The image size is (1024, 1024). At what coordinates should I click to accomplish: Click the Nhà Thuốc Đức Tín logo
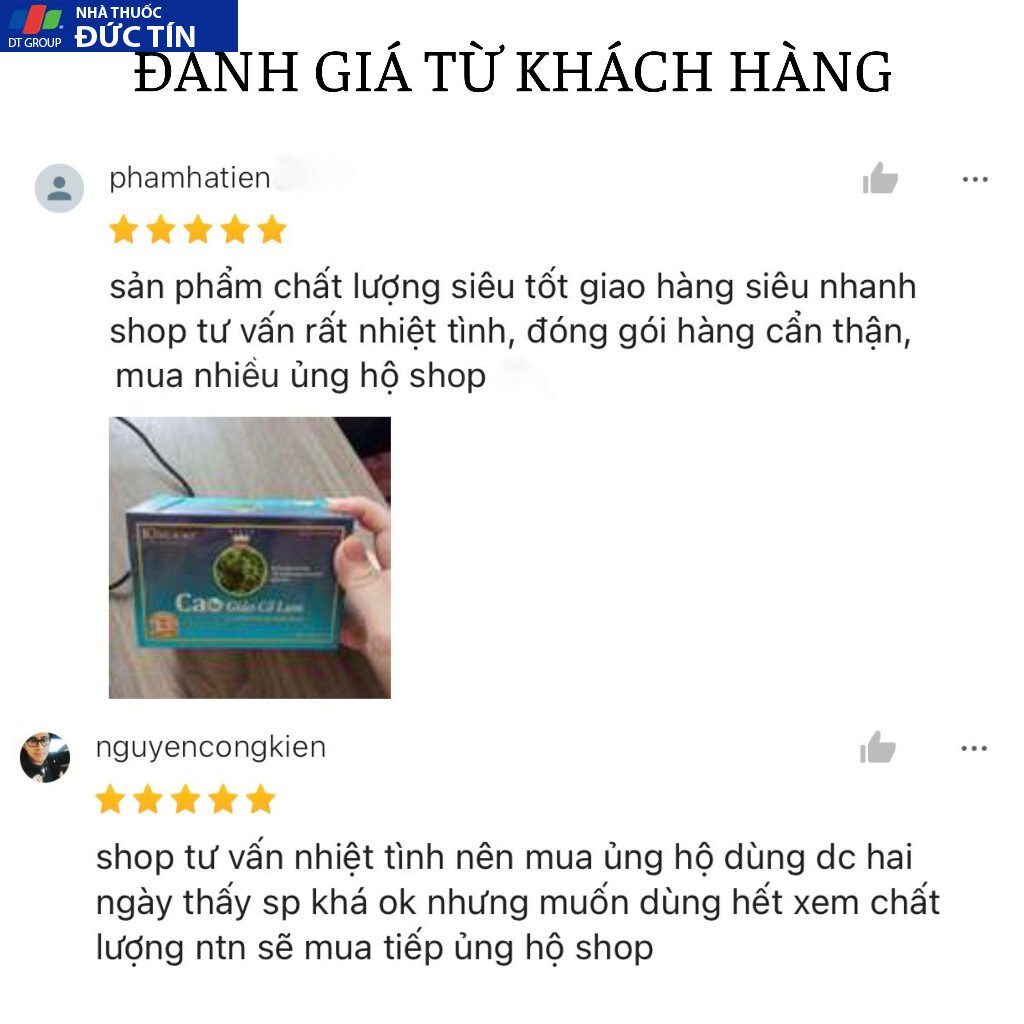(119, 26)
